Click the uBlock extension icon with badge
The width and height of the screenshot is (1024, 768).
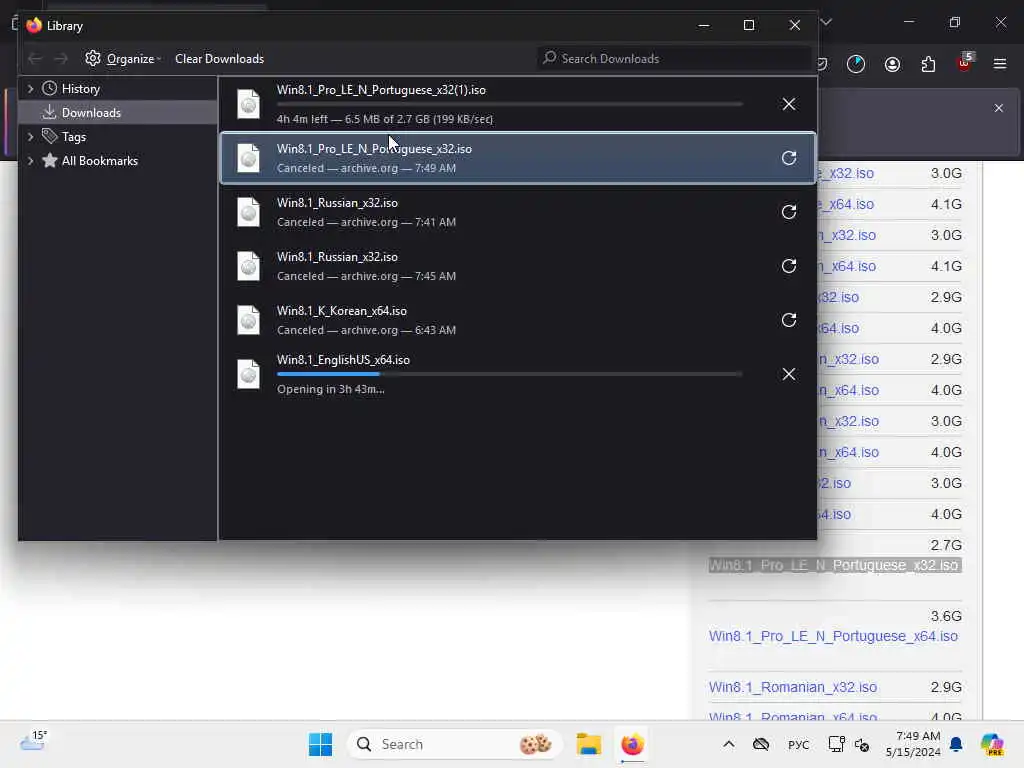[x=965, y=63]
